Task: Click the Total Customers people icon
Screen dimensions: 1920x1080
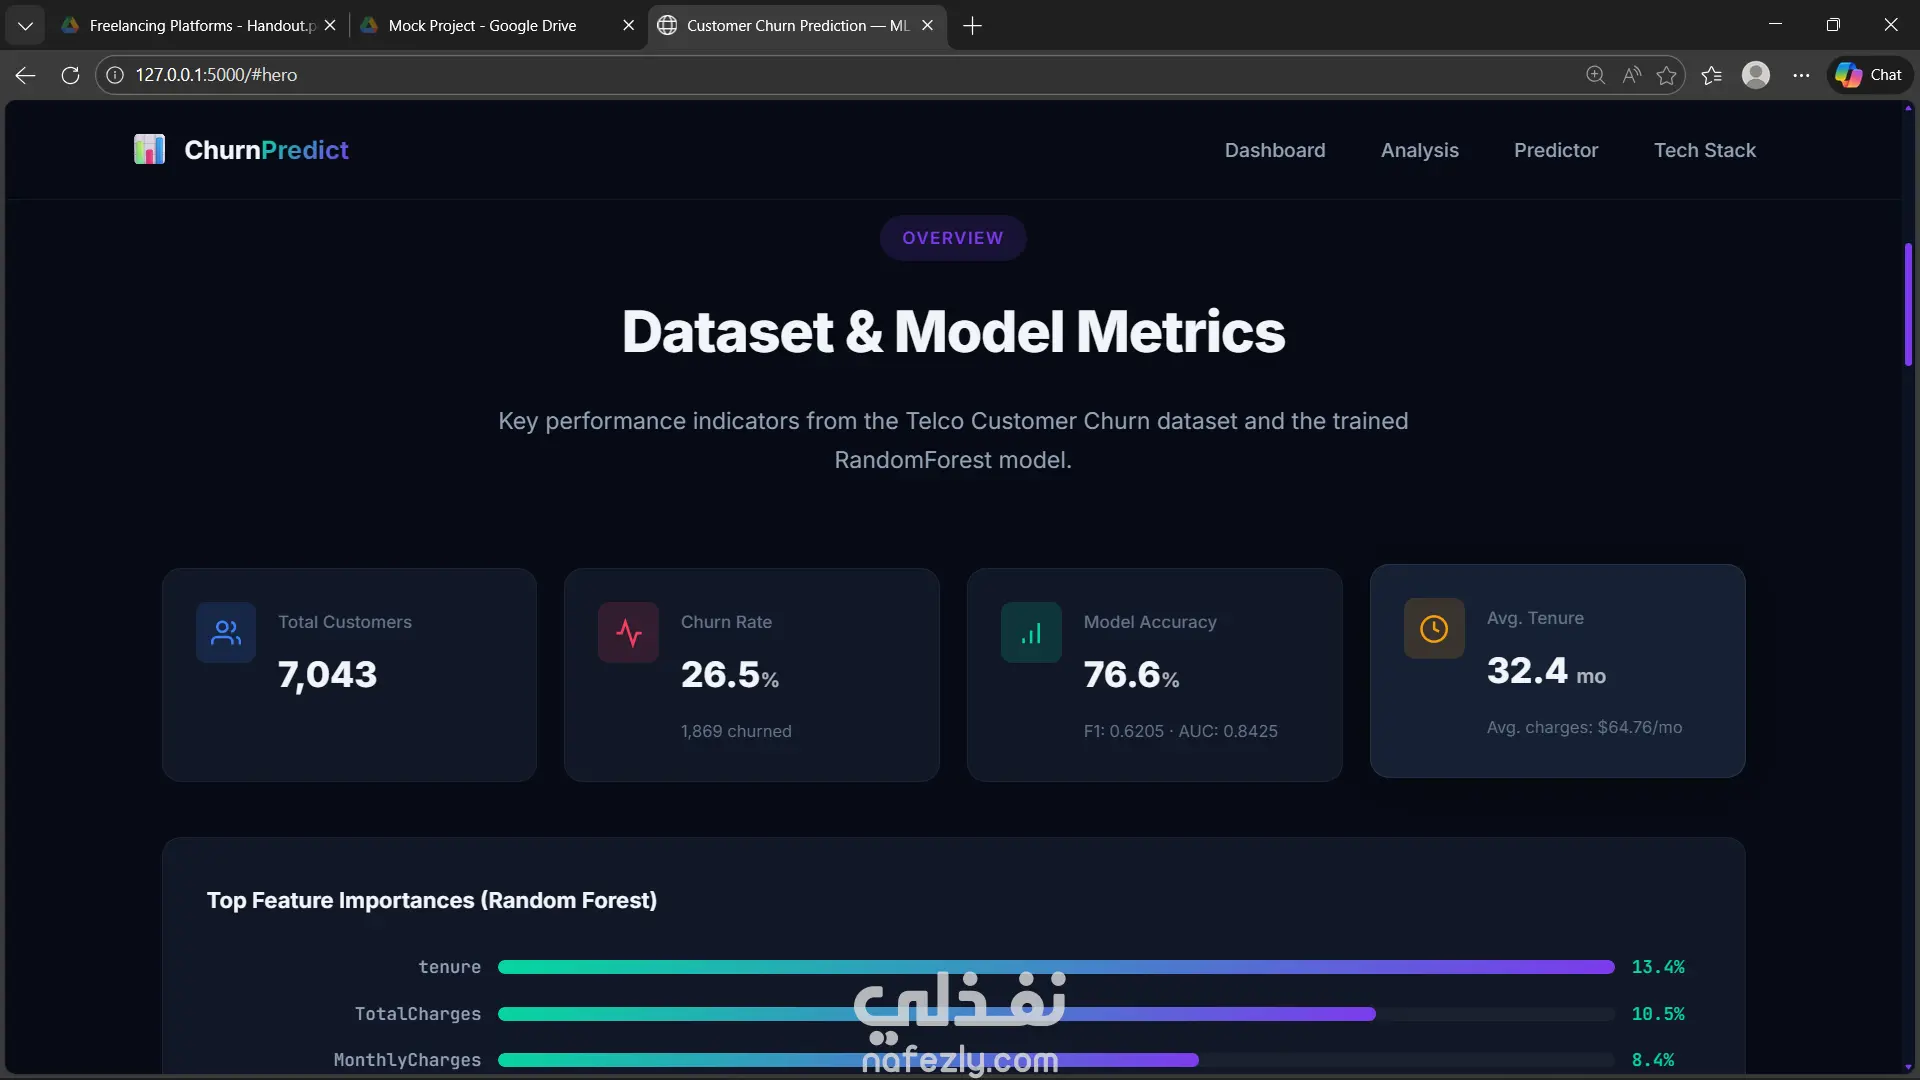Action: pyautogui.click(x=226, y=632)
